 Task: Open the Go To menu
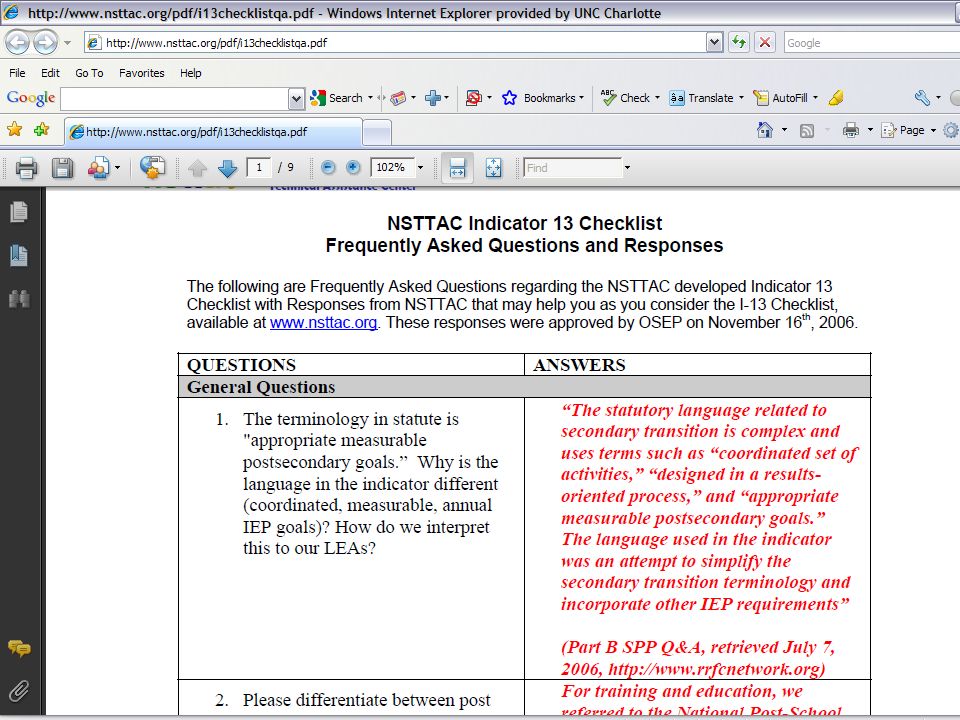[89, 73]
